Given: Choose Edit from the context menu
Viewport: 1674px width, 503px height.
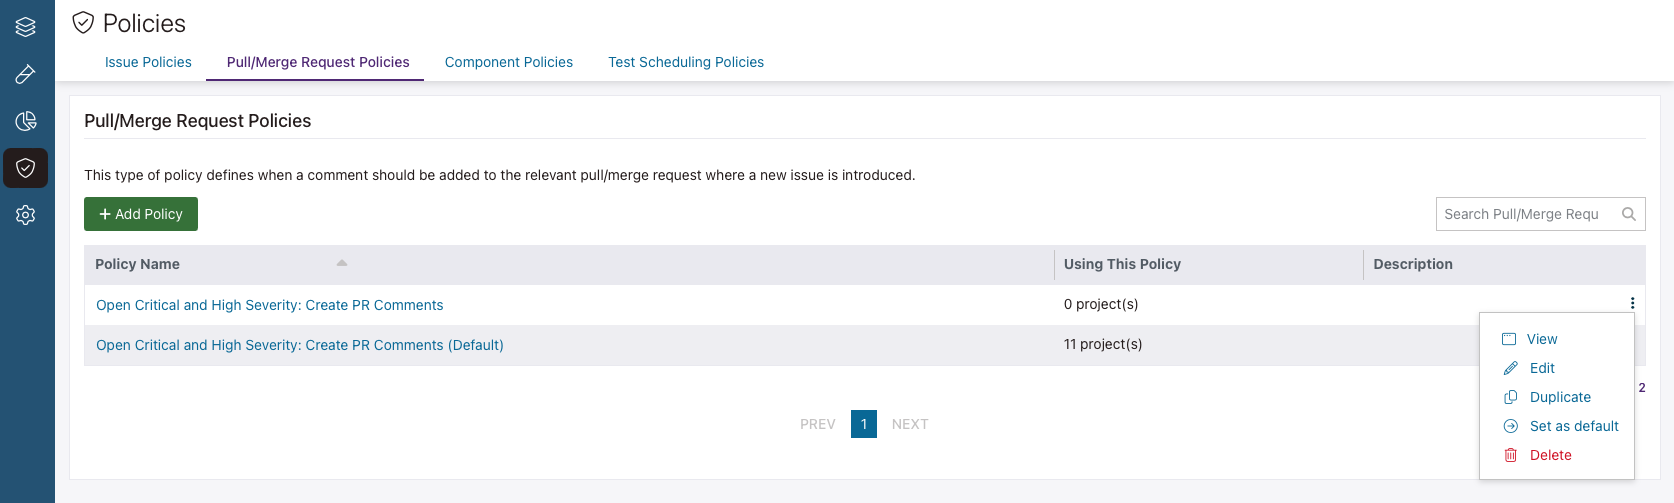Looking at the screenshot, I should [x=1541, y=368].
